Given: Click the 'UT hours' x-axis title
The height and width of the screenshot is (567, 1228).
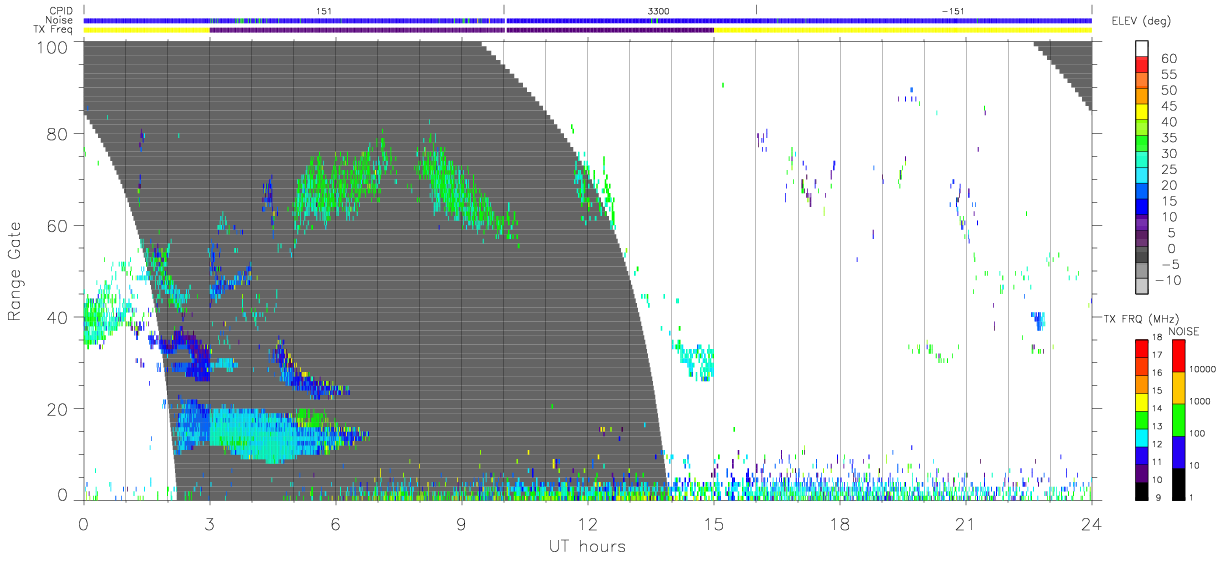Looking at the screenshot, I should [x=587, y=546].
